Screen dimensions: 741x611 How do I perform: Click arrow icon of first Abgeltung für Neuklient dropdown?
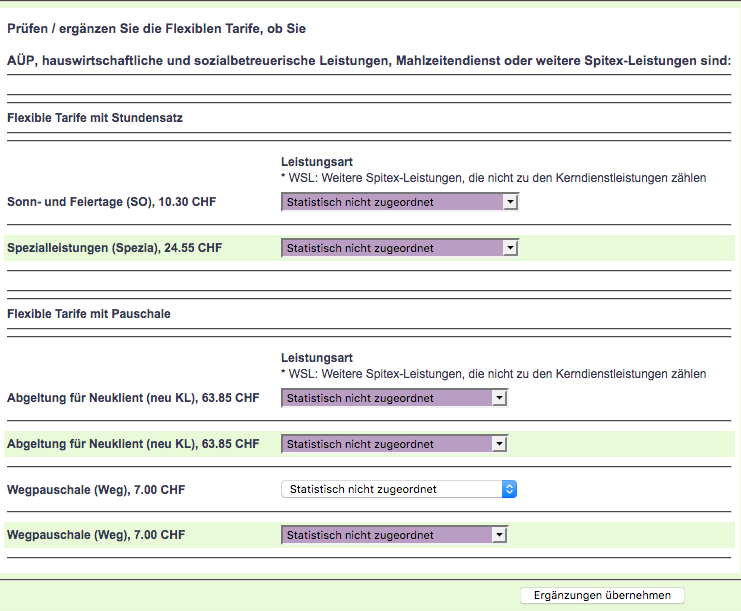click(499, 398)
